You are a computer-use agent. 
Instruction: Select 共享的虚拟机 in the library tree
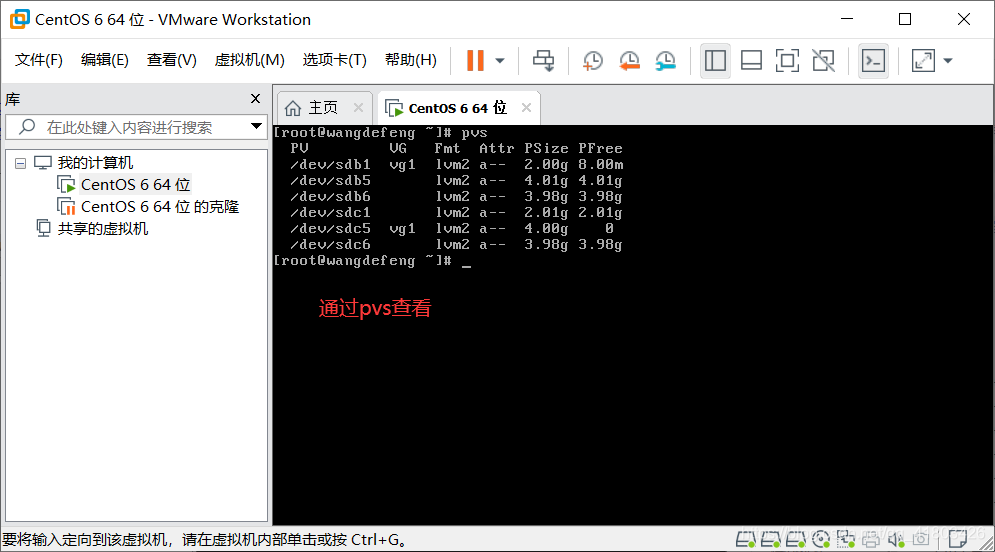point(103,228)
